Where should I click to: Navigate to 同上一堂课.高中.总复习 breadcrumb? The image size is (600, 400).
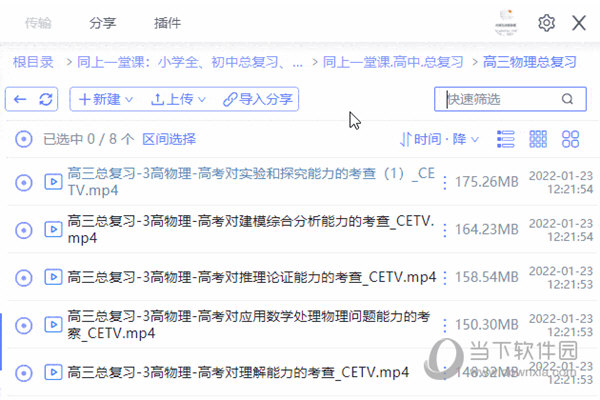click(x=393, y=62)
